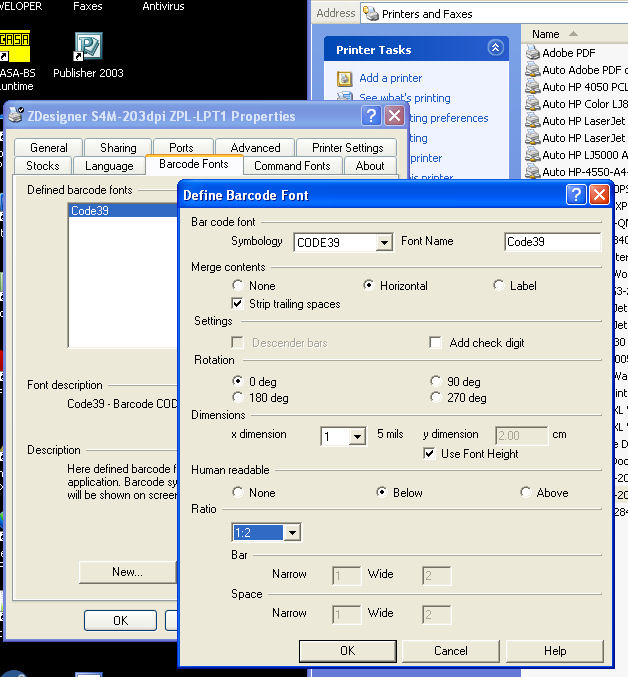Click New... barcode font button

point(128,572)
